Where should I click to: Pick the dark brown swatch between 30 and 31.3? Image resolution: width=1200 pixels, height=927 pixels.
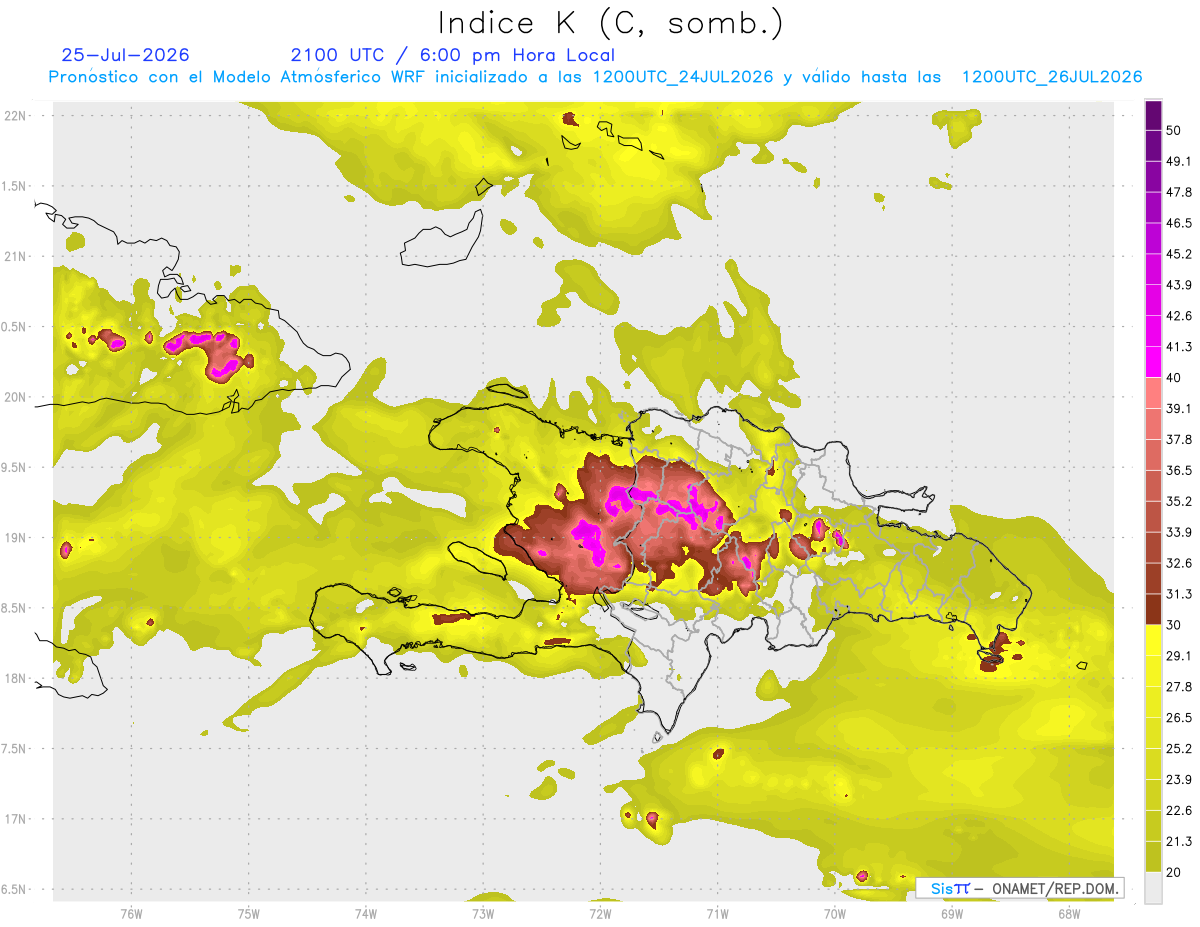(1153, 609)
